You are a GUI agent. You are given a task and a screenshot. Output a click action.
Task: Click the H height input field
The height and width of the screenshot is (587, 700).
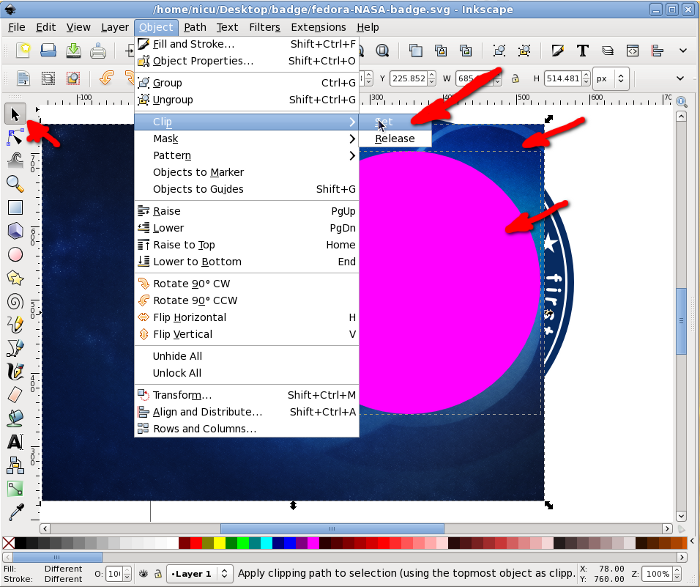tap(563, 79)
